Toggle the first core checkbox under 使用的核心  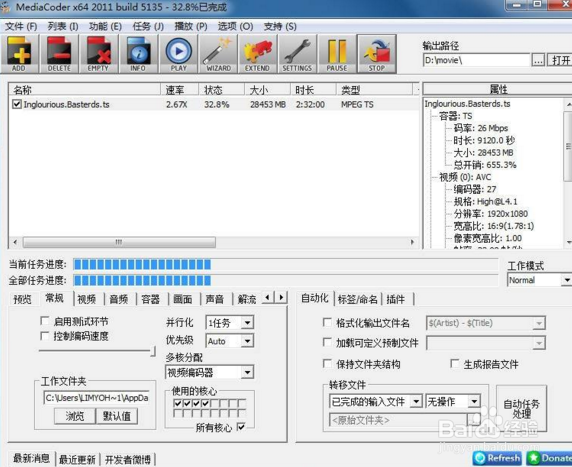178,403
